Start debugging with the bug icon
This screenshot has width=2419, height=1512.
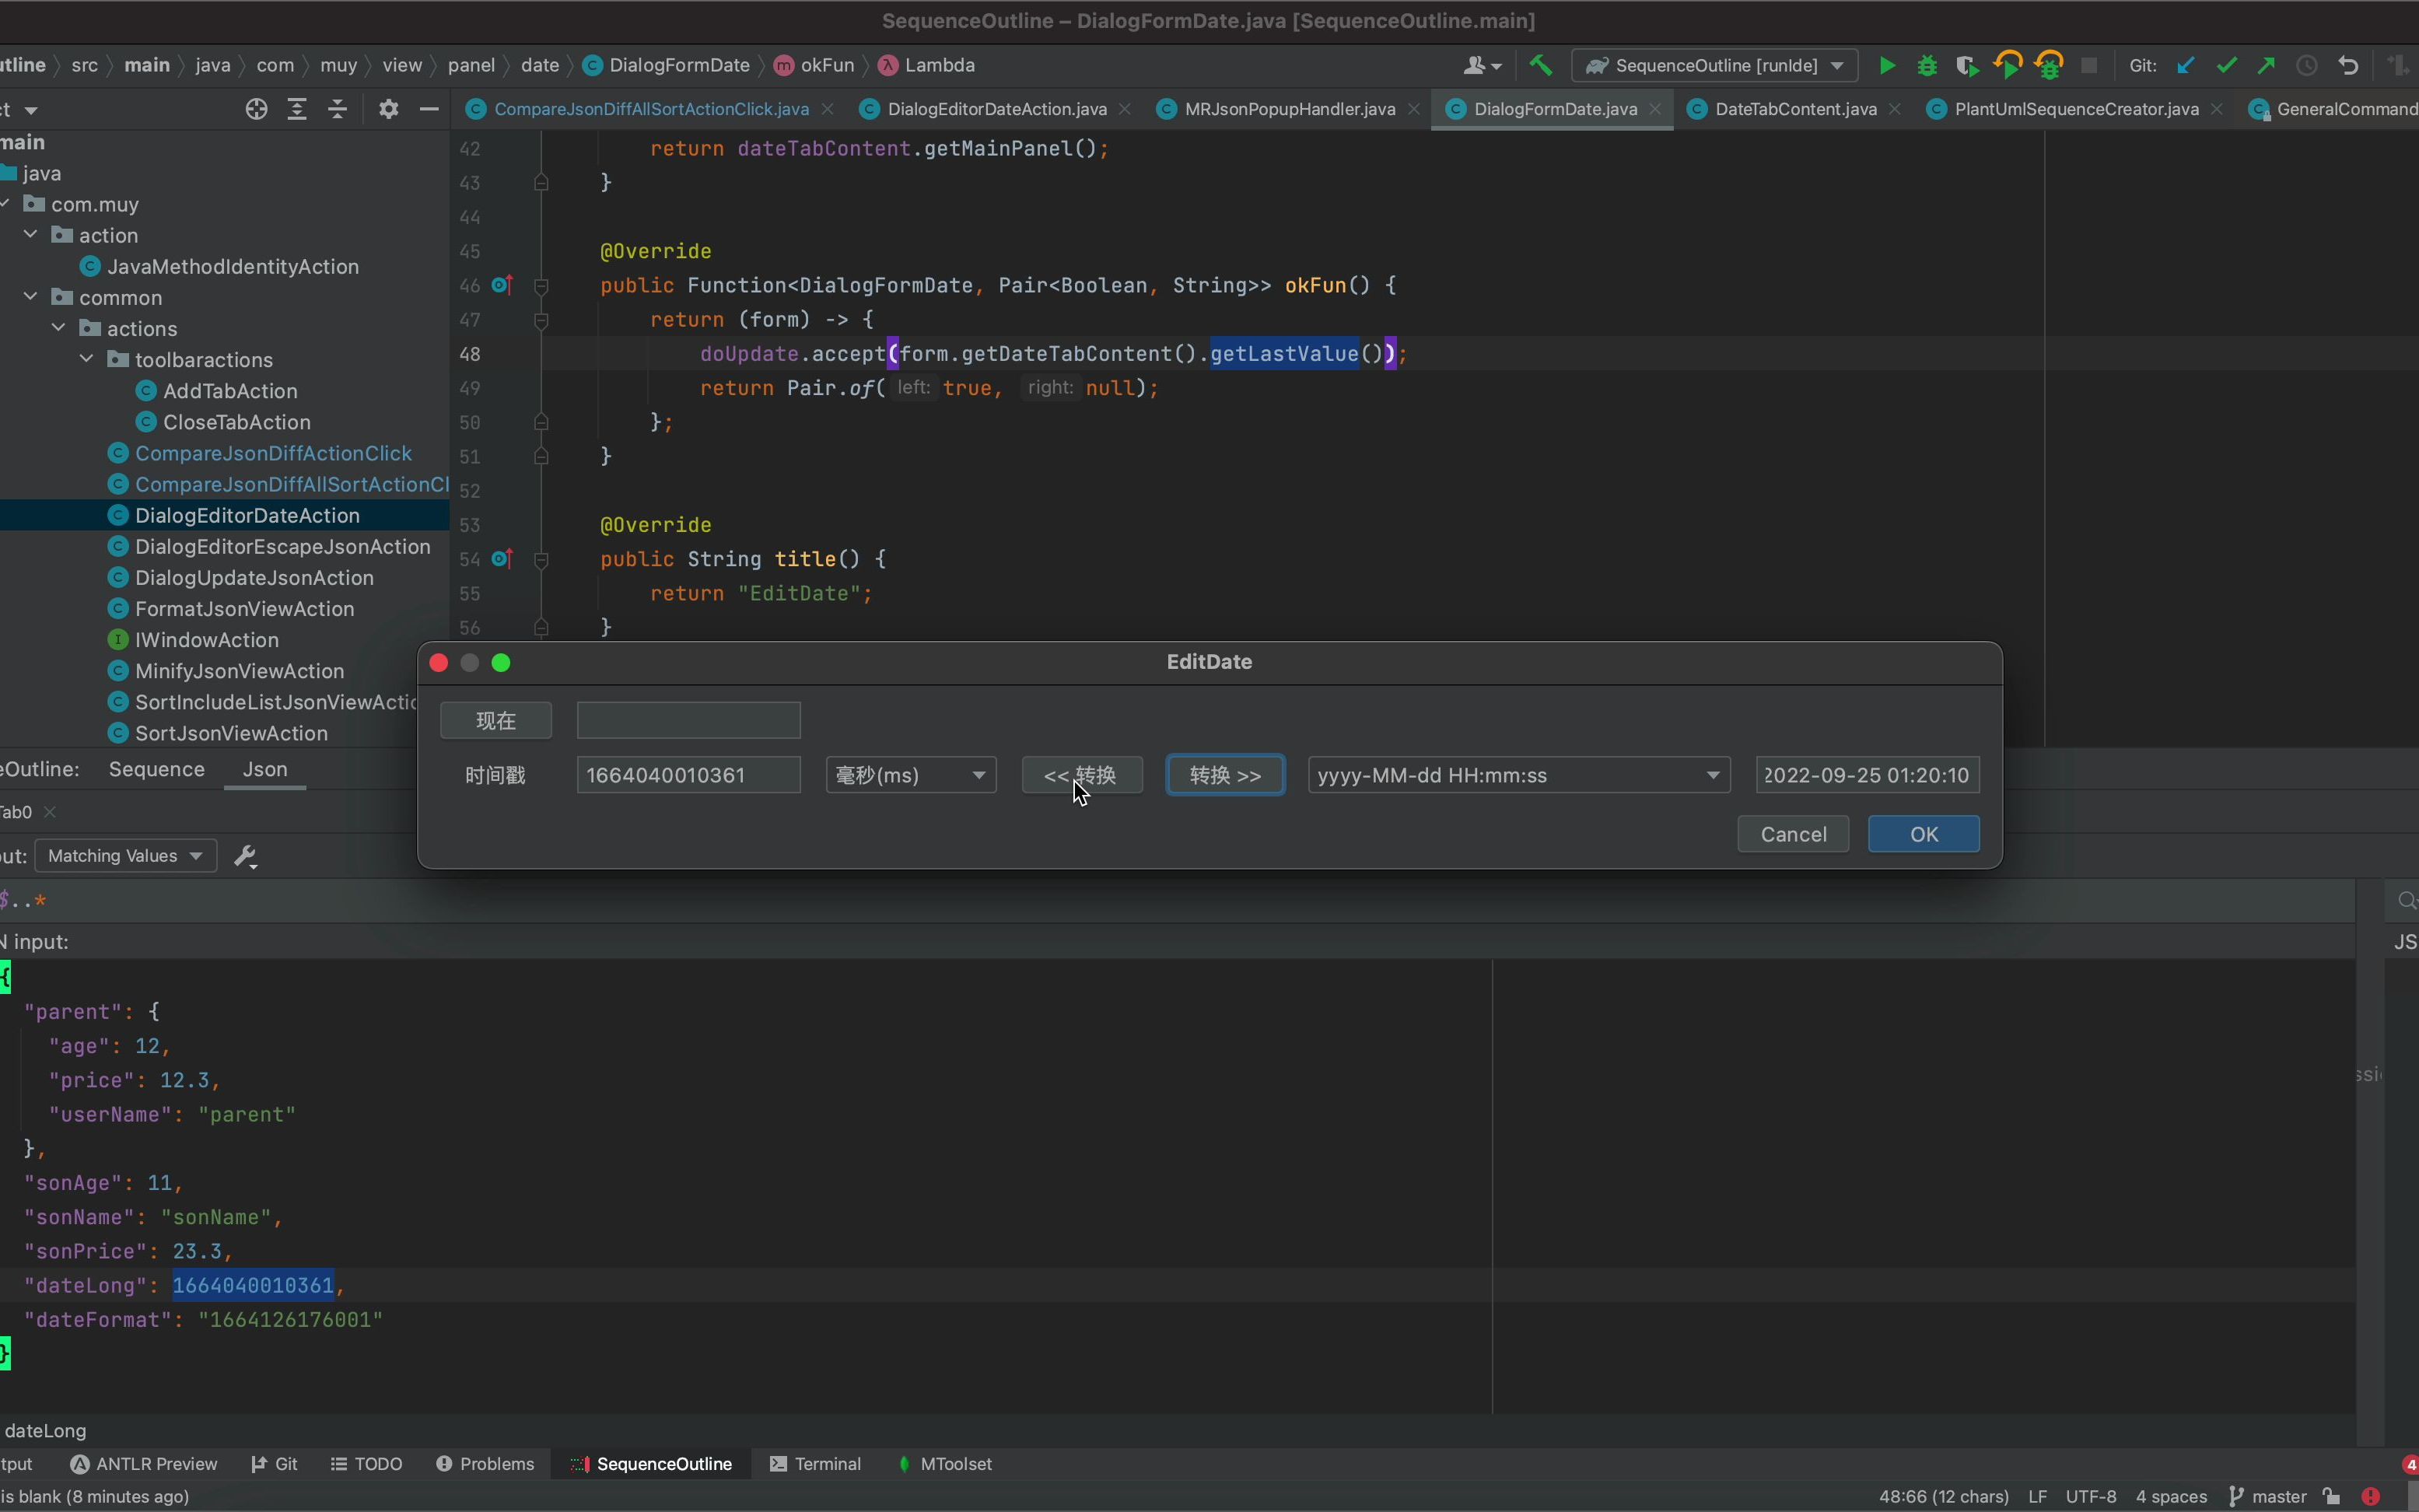click(x=1927, y=66)
